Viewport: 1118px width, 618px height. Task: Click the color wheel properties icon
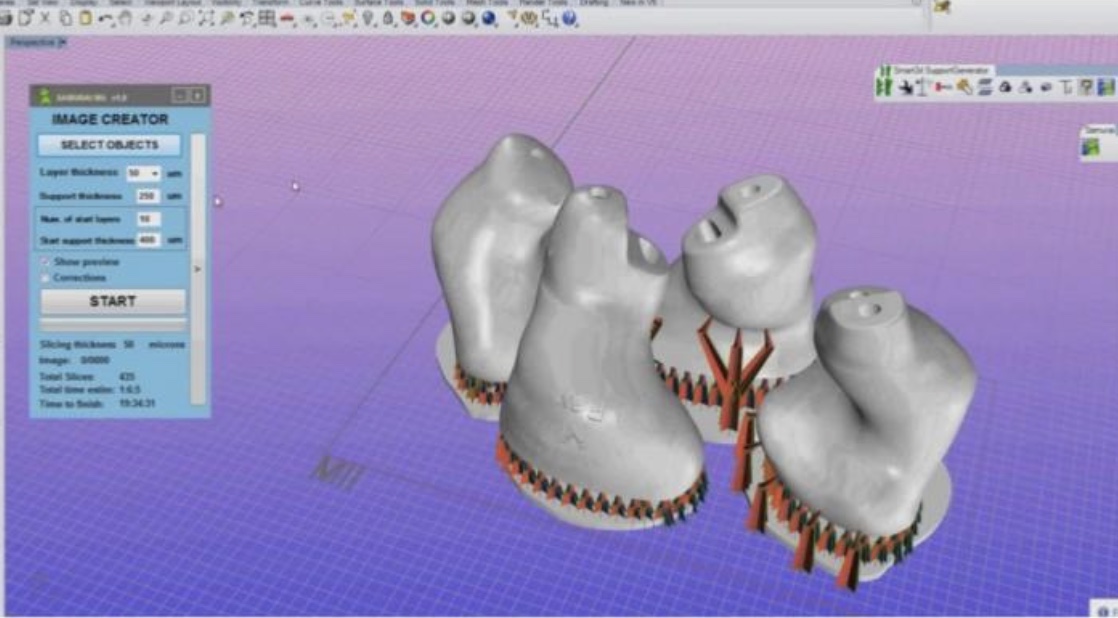pyautogui.click(x=428, y=20)
